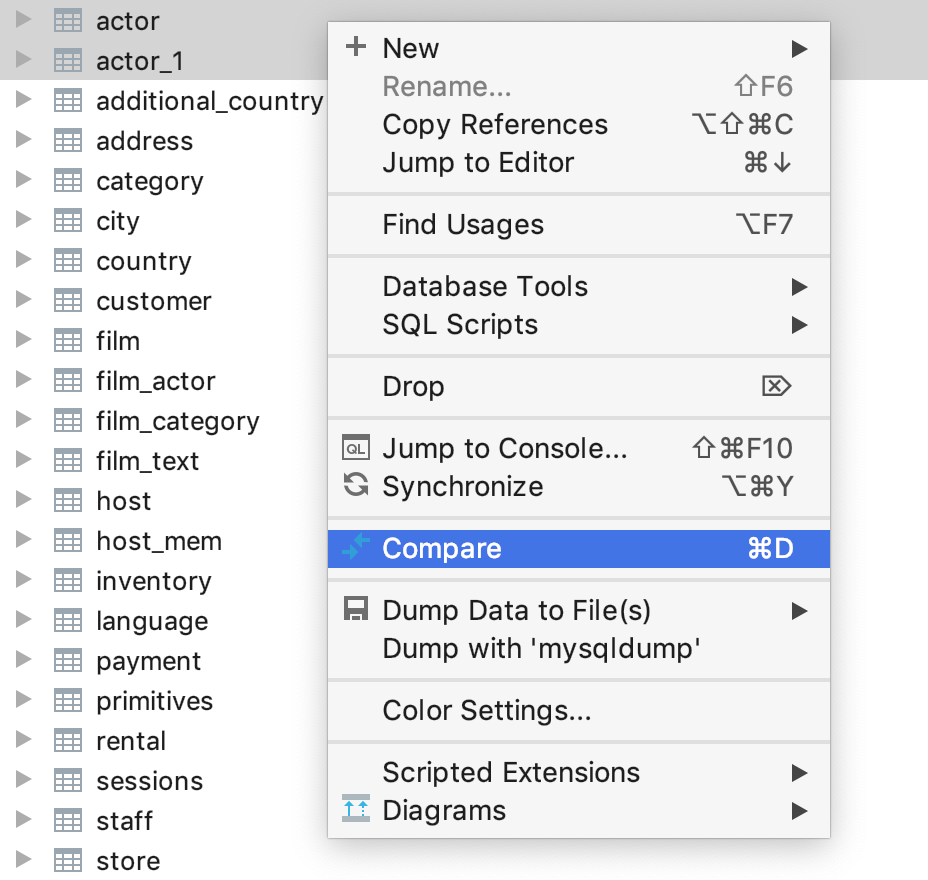Click the table icon for host_mem
This screenshot has height=880, width=928.
click(x=68, y=540)
